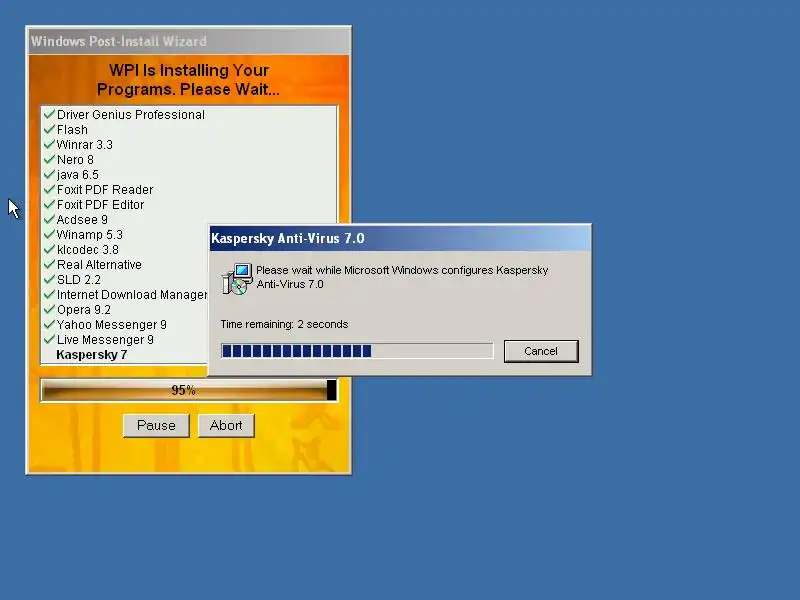The width and height of the screenshot is (800, 600).
Task: Click the 'Time remaining: 2 seconds' text
Action: (284, 324)
